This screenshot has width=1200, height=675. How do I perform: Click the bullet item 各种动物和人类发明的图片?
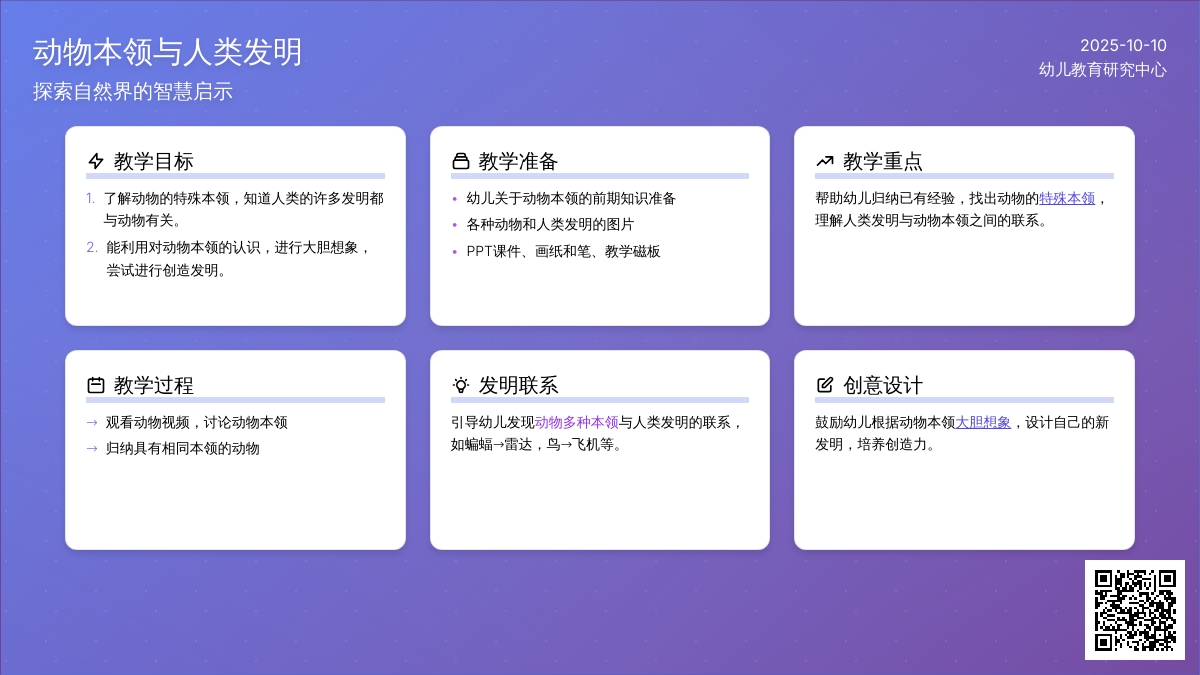tap(550, 224)
